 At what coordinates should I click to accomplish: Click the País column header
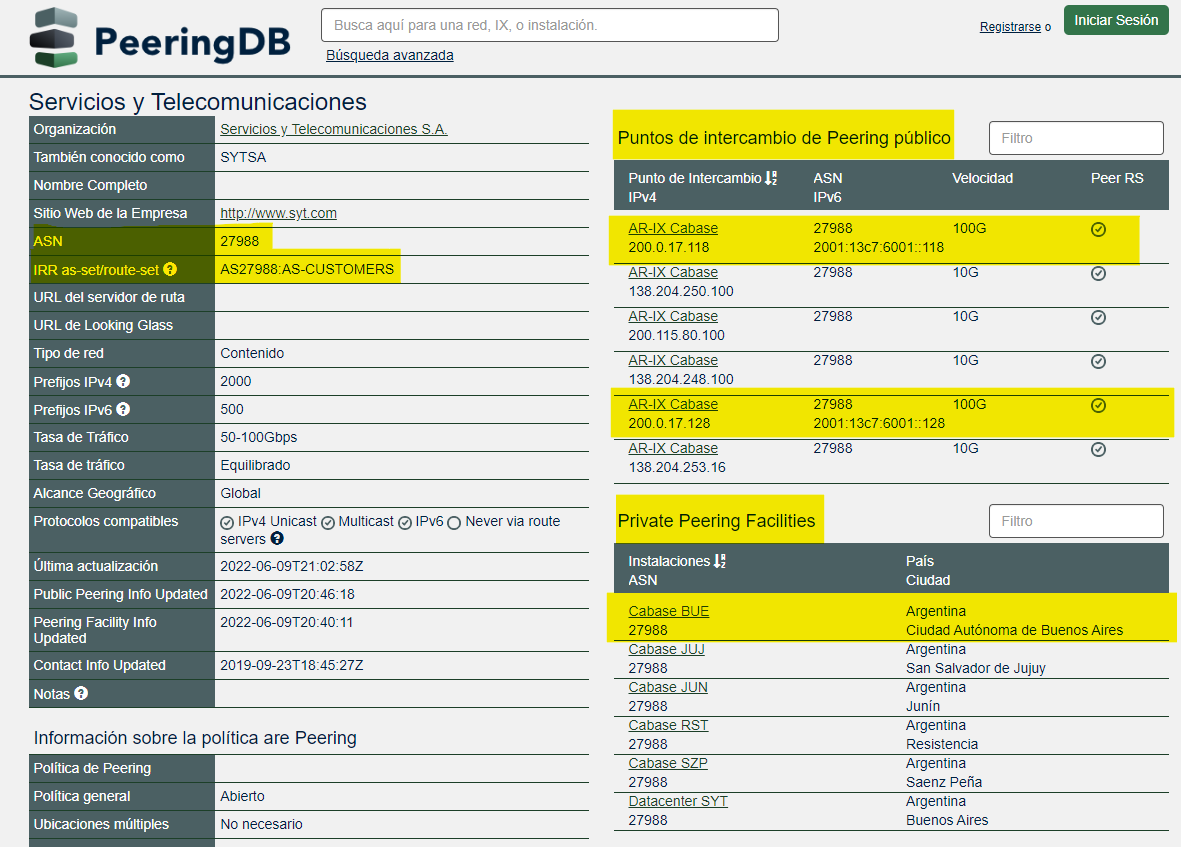(x=919, y=561)
